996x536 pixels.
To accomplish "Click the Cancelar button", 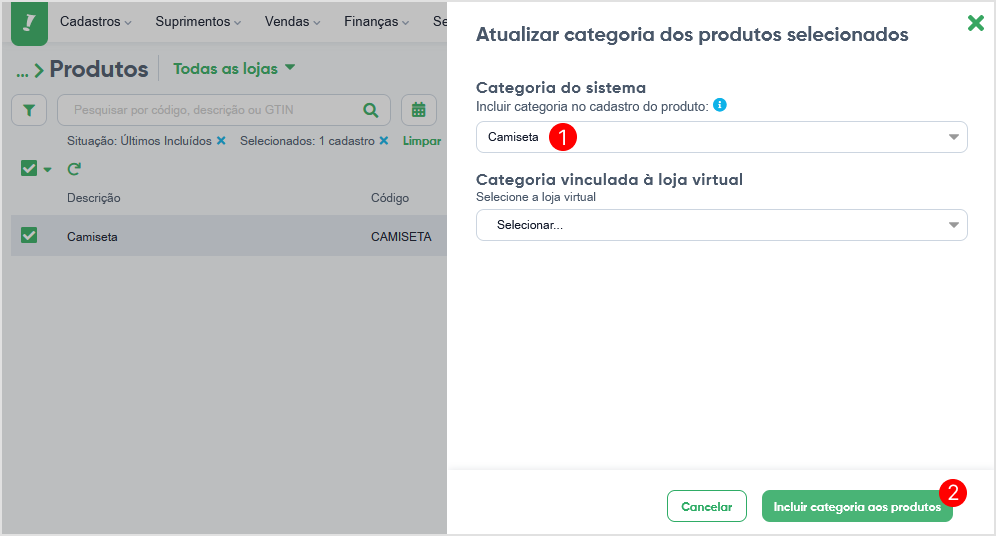I will [x=706, y=506].
